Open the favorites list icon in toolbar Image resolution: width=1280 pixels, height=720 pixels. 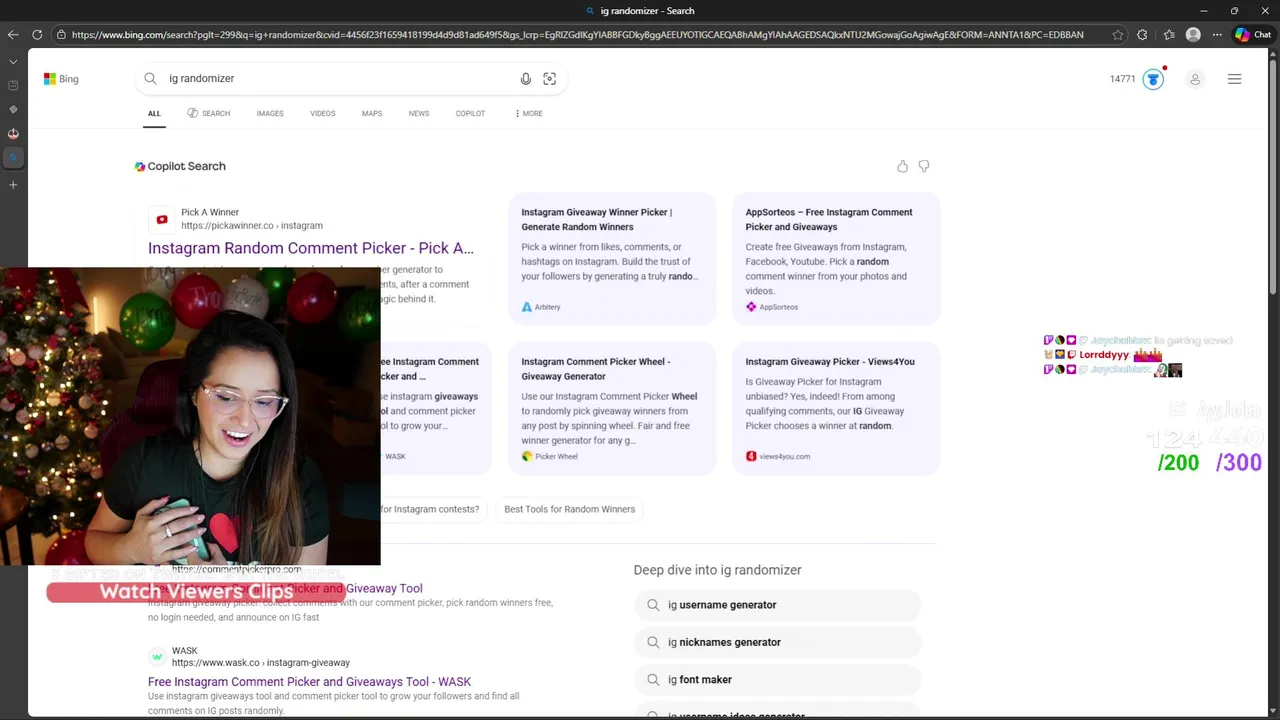point(1169,35)
